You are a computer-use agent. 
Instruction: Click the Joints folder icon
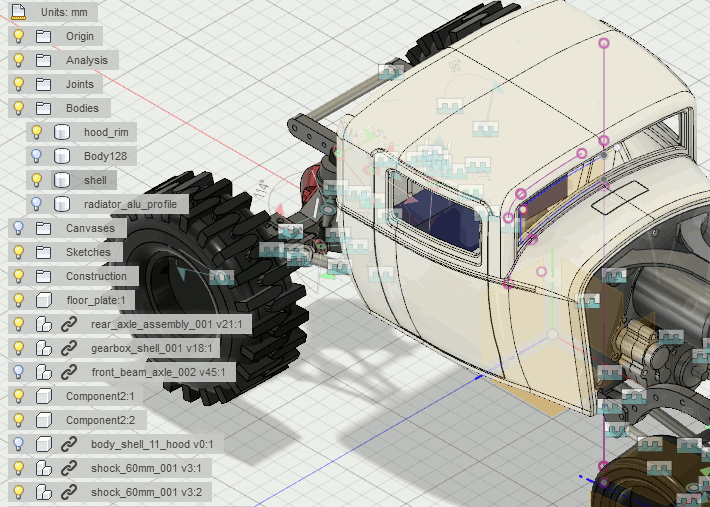(x=43, y=84)
